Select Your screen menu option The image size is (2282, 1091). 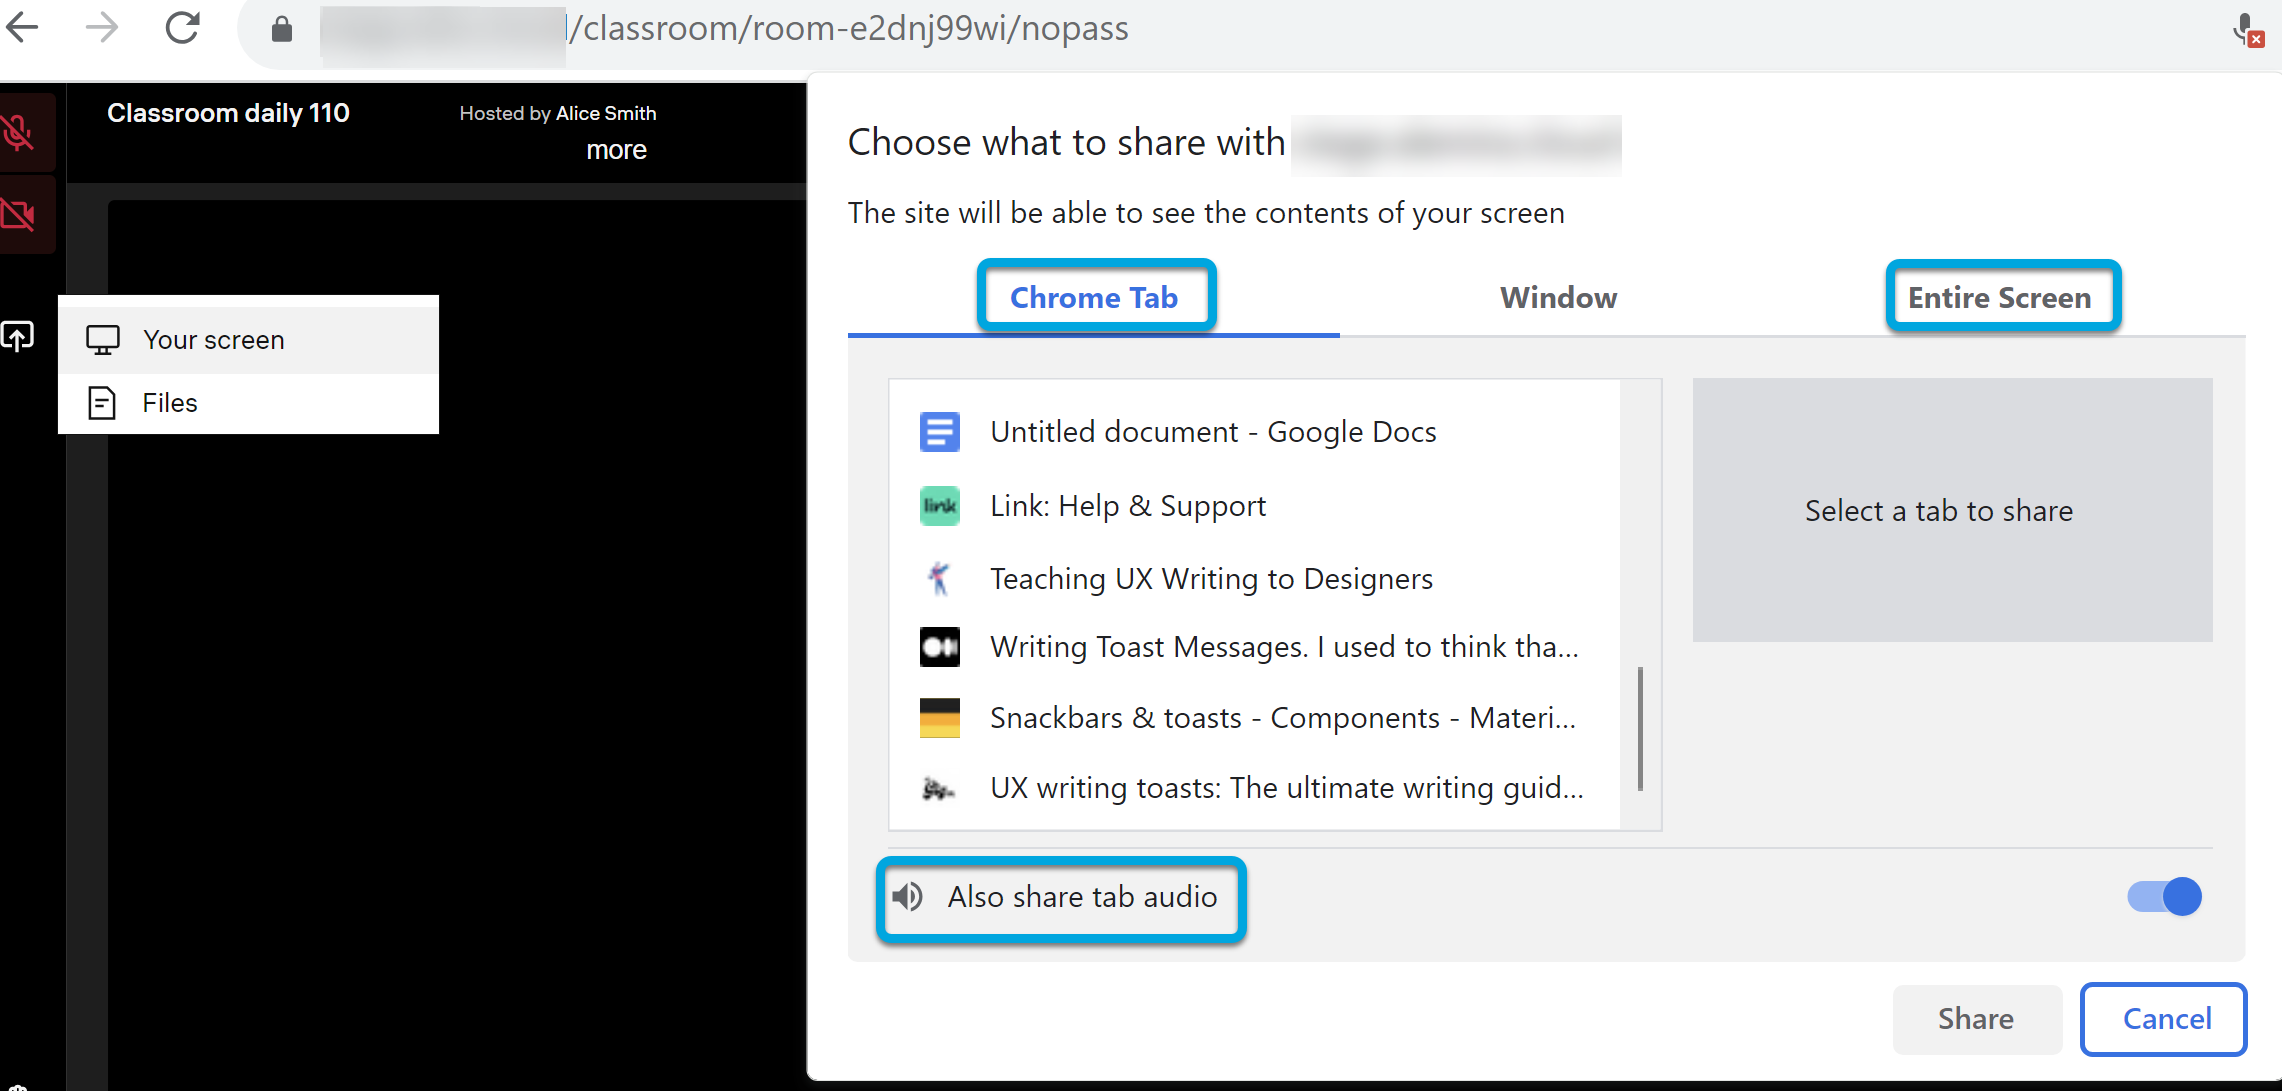pyautogui.click(x=214, y=340)
